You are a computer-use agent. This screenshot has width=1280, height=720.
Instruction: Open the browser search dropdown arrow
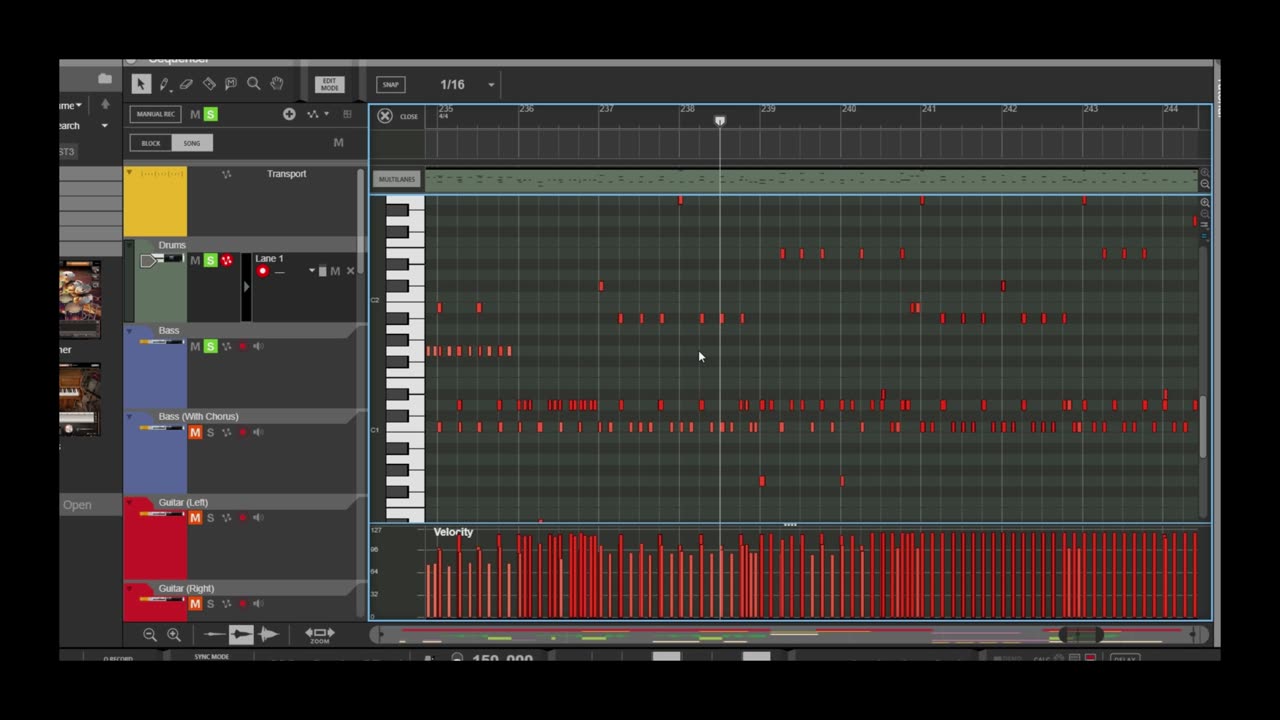(x=104, y=126)
